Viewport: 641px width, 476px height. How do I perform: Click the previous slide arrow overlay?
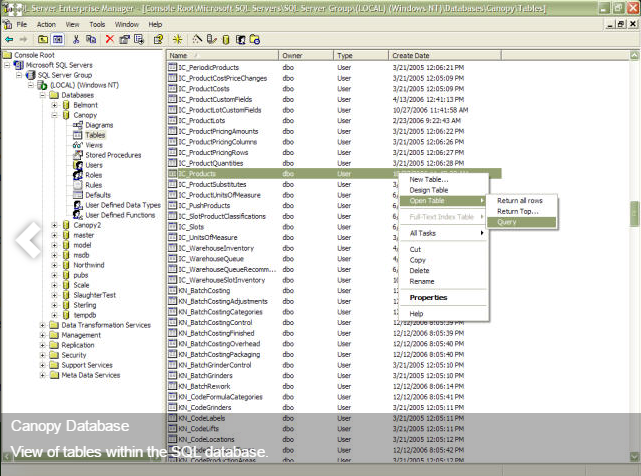[x=26, y=238]
